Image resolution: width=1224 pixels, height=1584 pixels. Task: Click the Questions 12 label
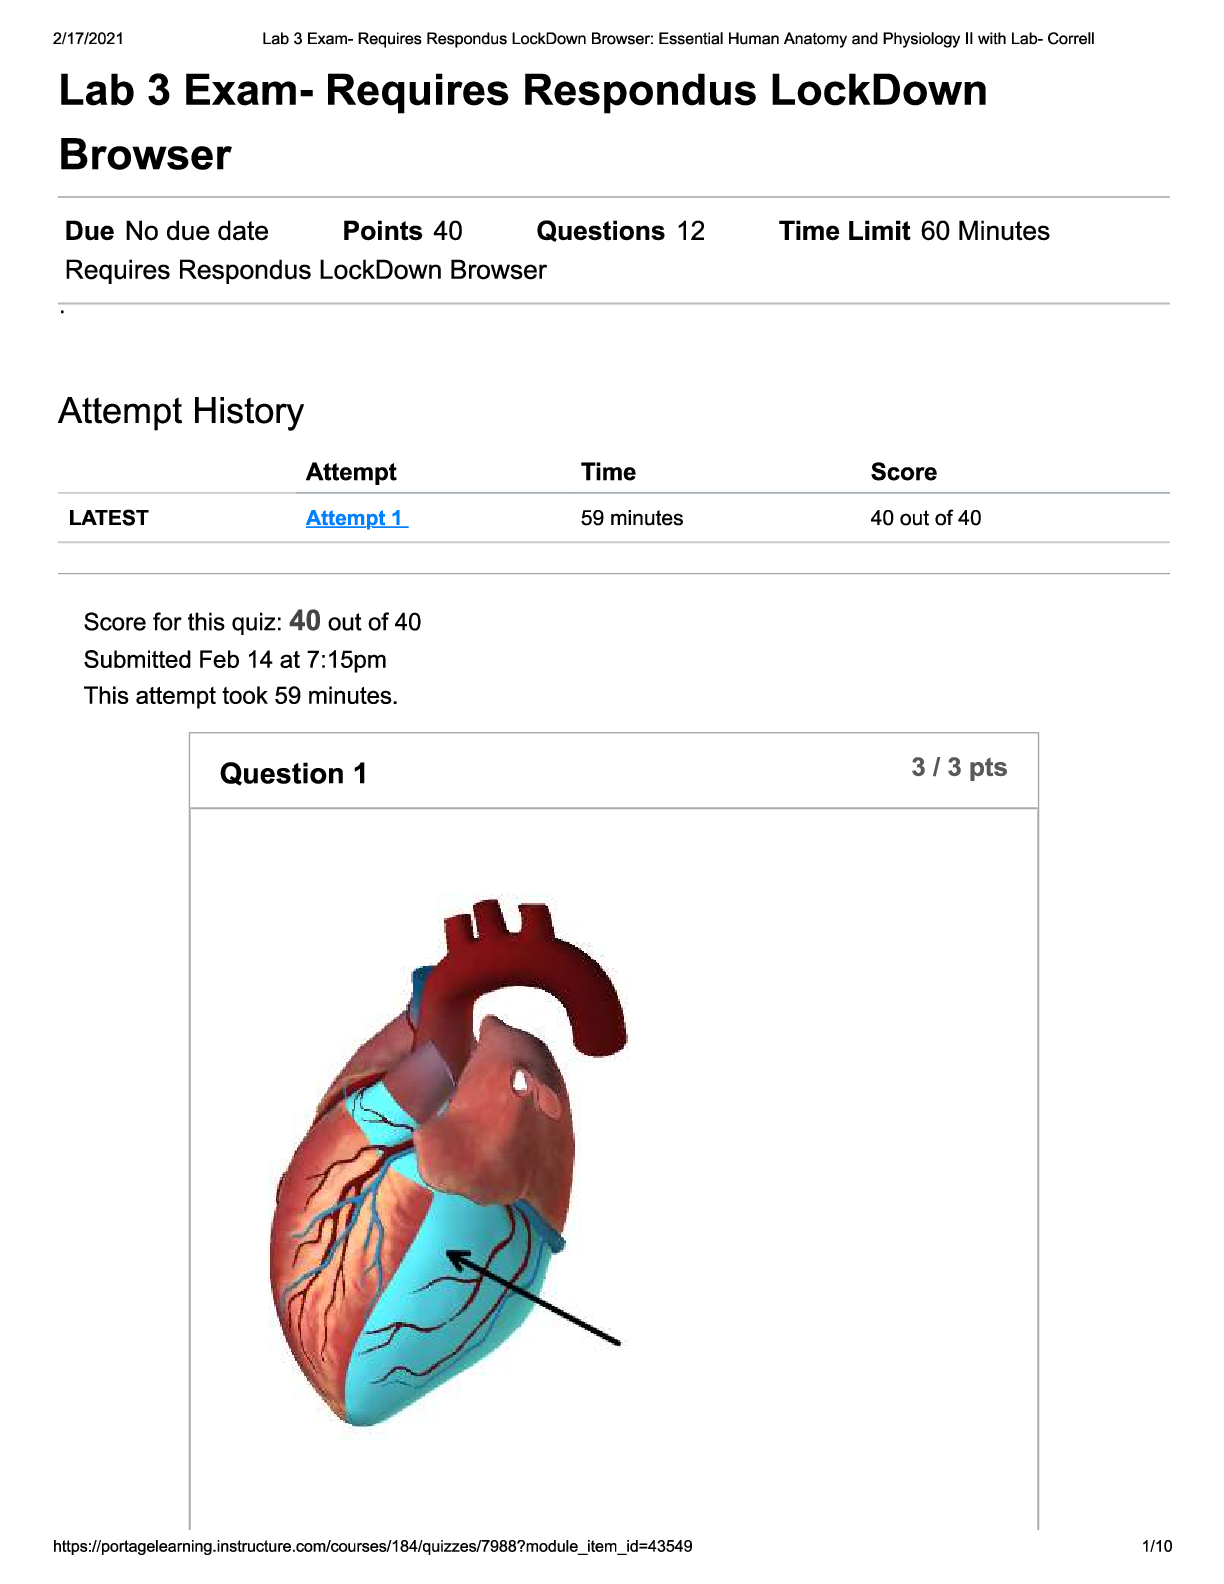[x=620, y=231]
